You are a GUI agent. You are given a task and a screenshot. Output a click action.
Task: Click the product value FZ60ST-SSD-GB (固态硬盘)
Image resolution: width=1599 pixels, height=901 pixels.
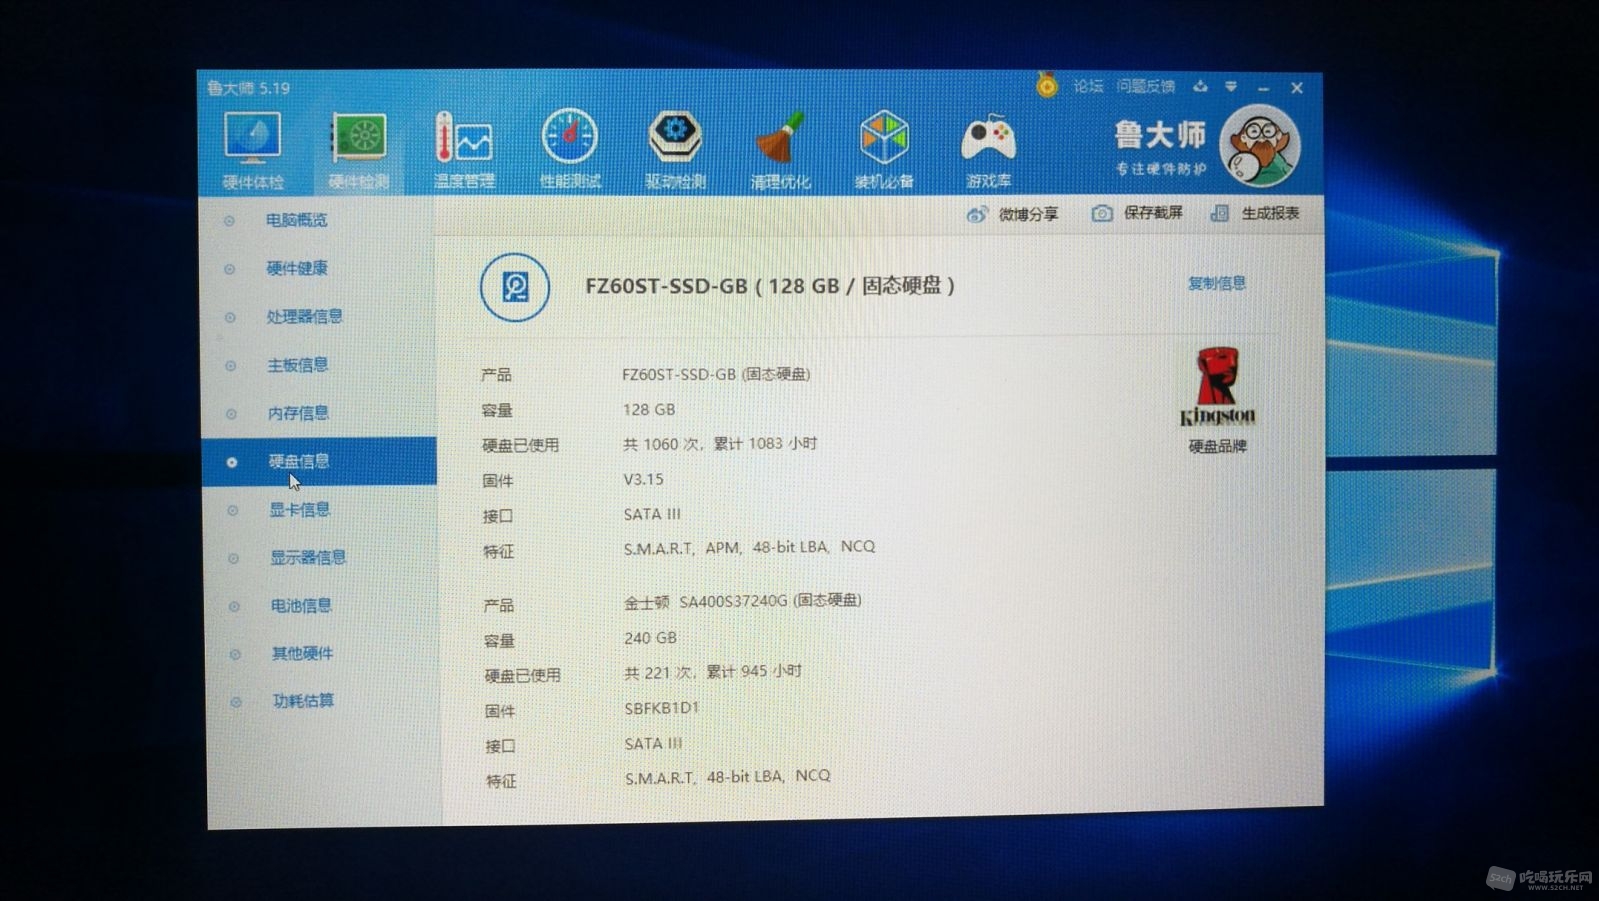coord(716,374)
